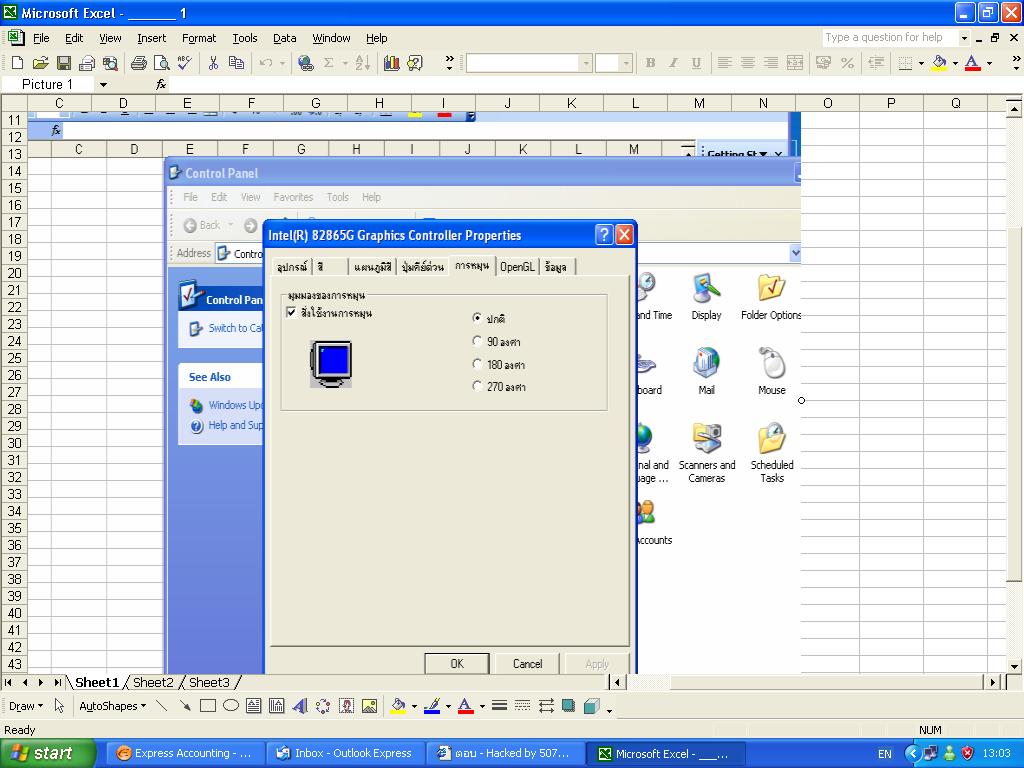
Task: Run the Spelling check icon
Action: point(185,63)
